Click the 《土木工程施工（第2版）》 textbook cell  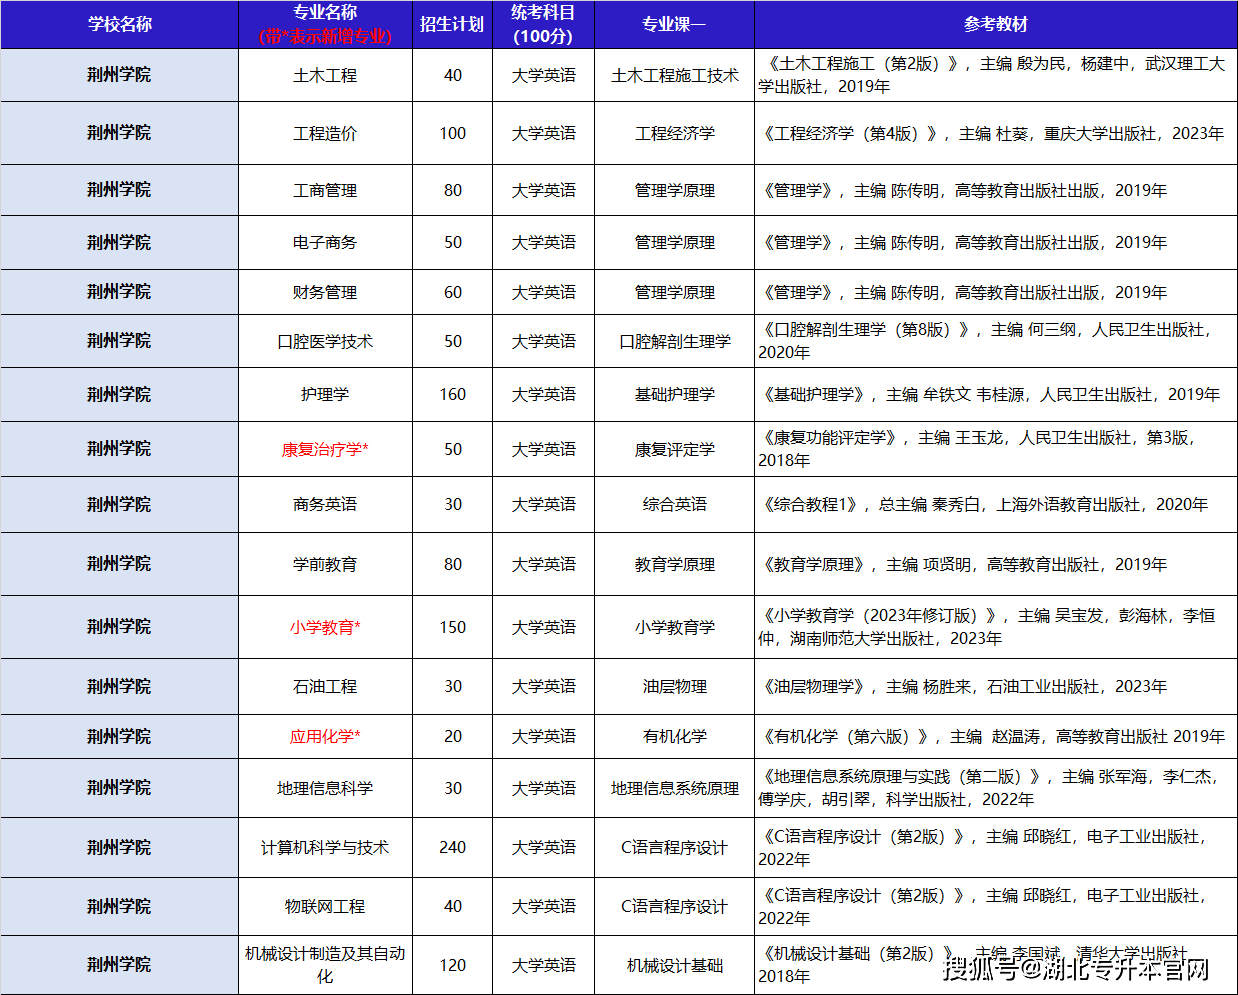996,75
